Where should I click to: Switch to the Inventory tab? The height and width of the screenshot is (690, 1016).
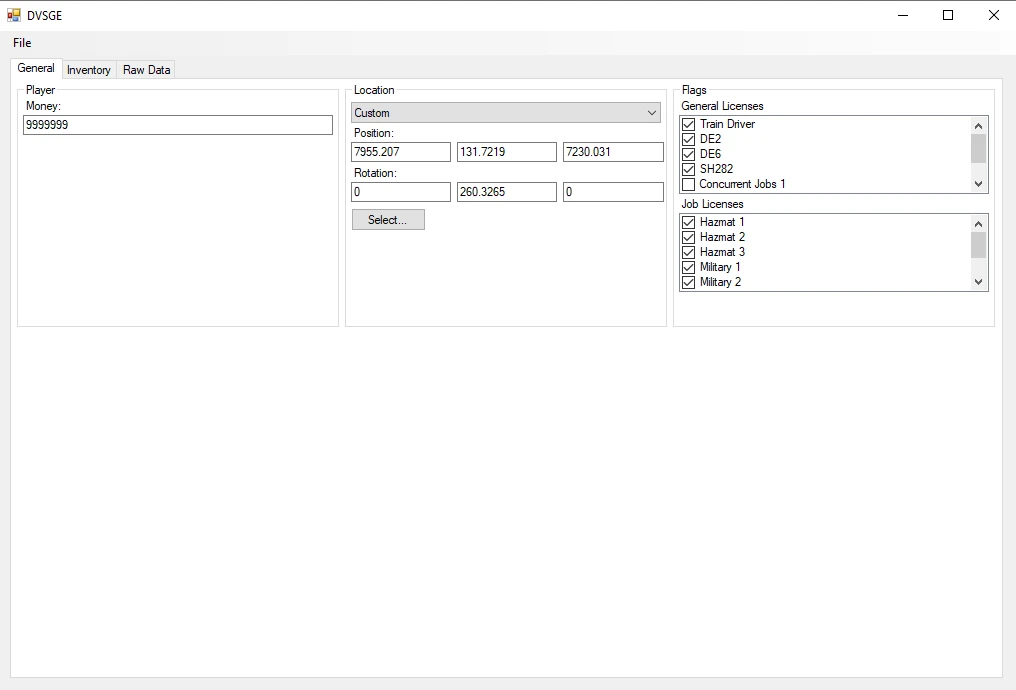pos(88,70)
